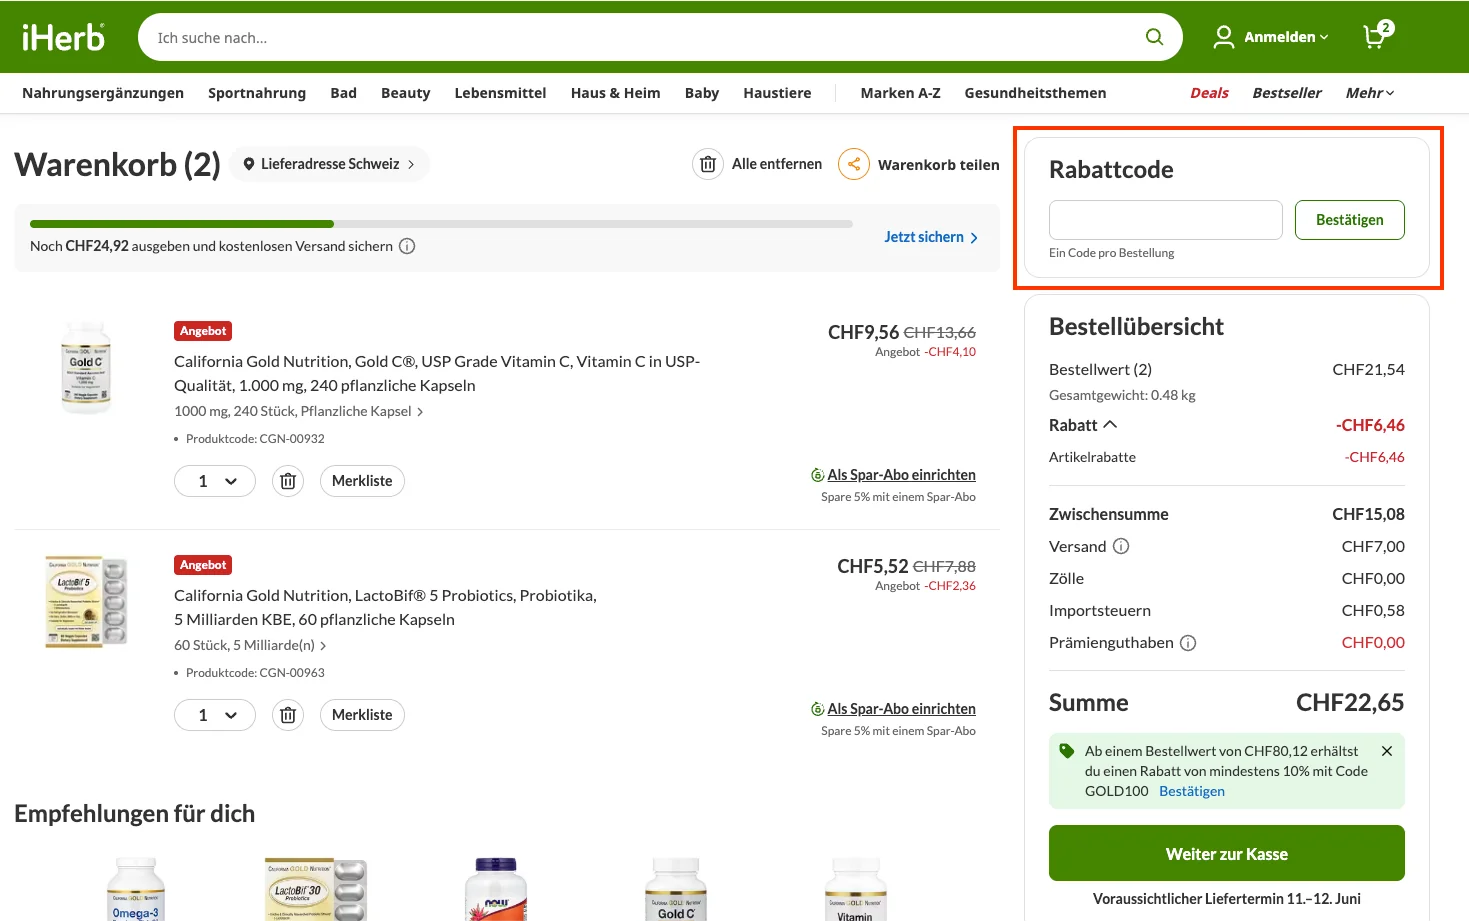Open Sportnahrung menu
This screenshot has width=1469, height=921.
[257, 93]
